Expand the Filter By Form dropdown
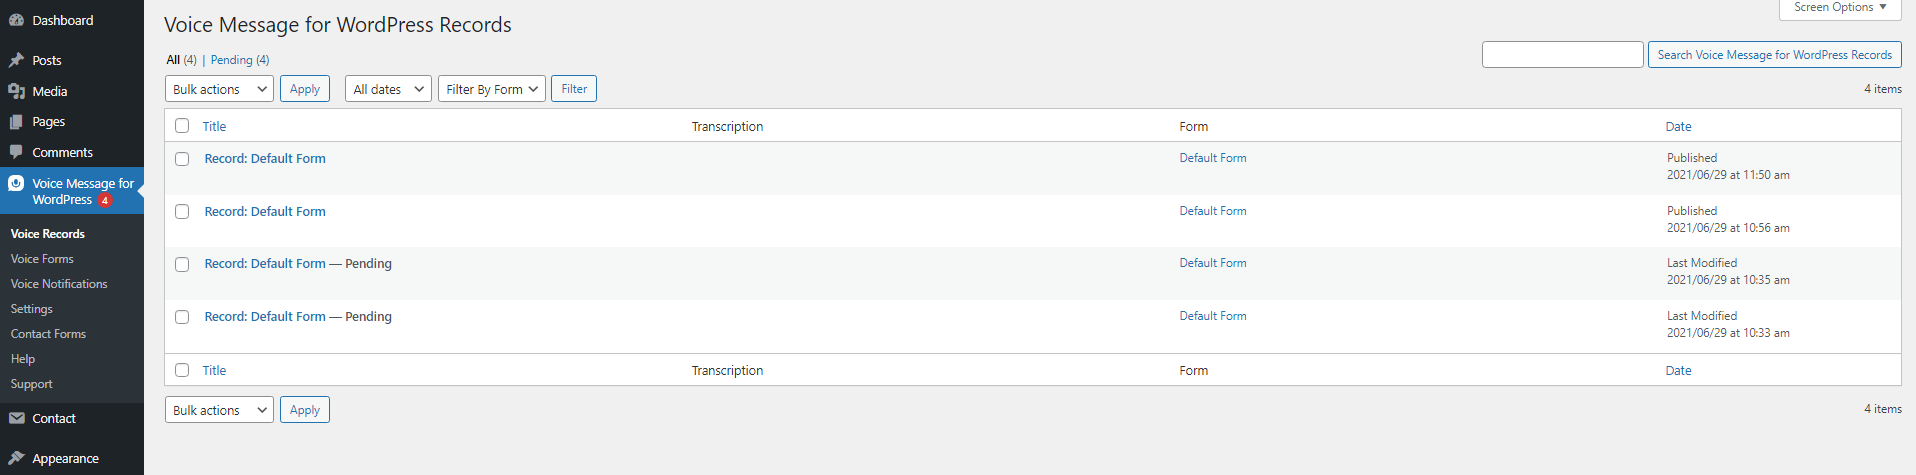Image resolution: width=1916 pixels, height=475 pixels. (x=492, y=89)
